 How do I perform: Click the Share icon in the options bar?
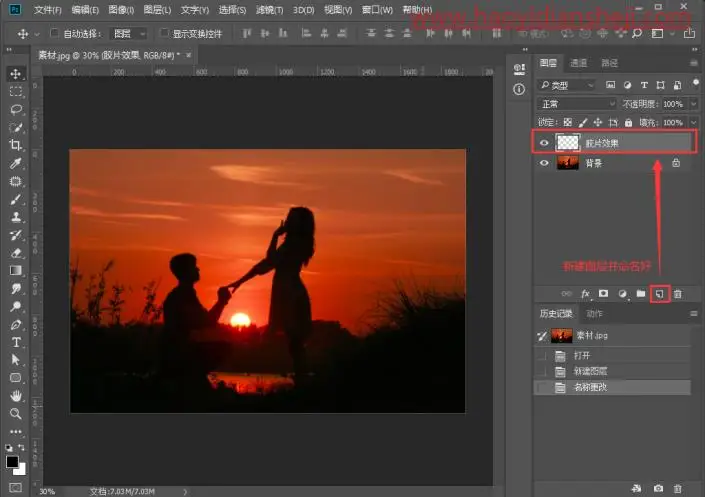click(x=689, y=33)
